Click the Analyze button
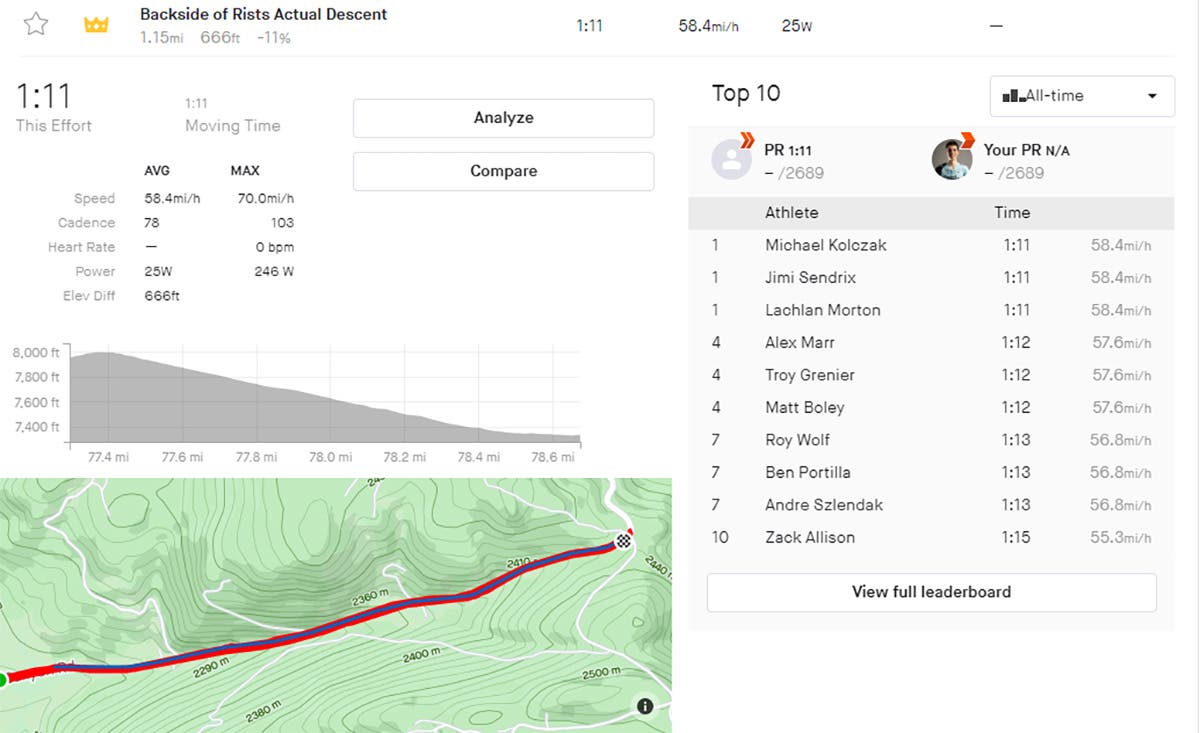Viewport: 1200px width, 733px height. click(503, 118)
